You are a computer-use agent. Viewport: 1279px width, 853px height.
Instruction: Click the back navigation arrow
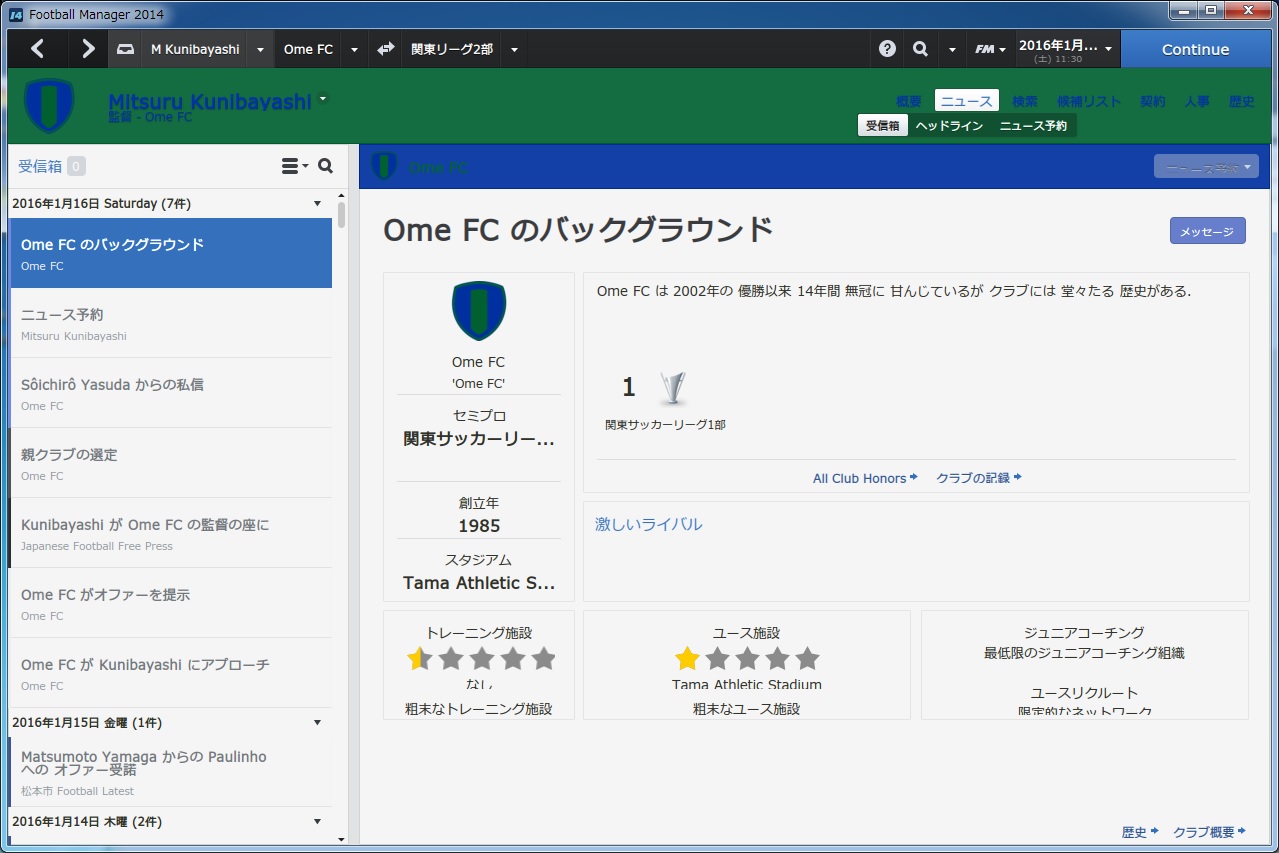point(37,49)
